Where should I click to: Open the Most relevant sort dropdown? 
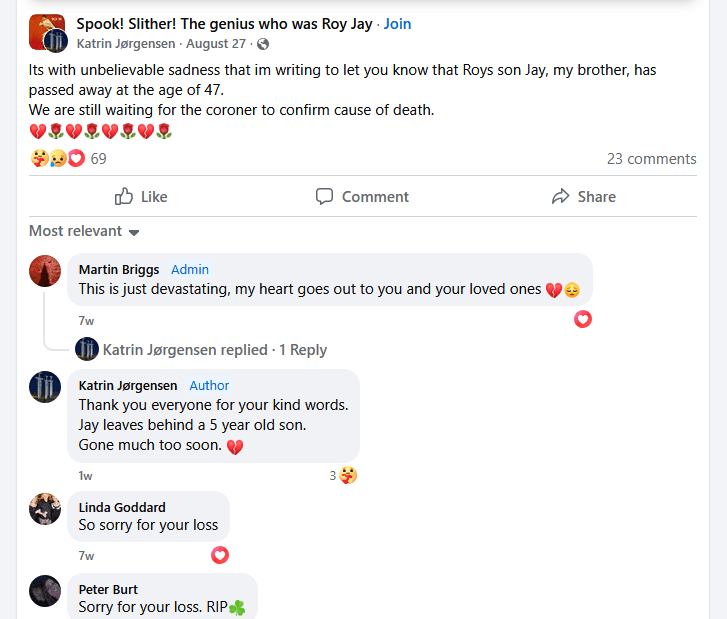84,231
